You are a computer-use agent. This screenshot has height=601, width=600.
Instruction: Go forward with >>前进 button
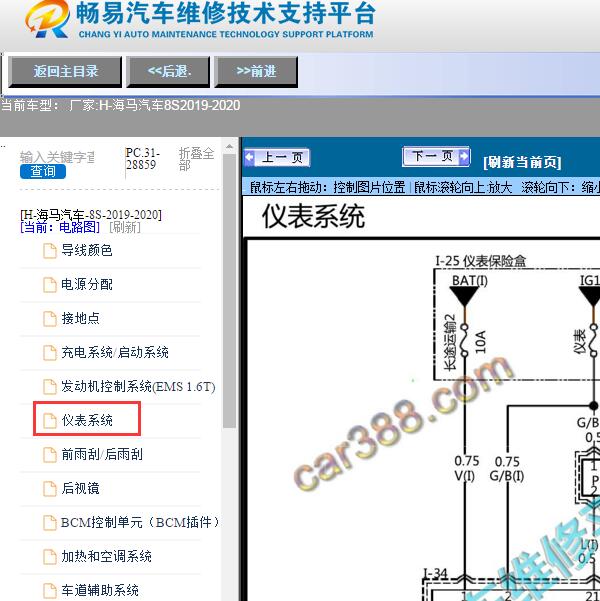point(256,72)
